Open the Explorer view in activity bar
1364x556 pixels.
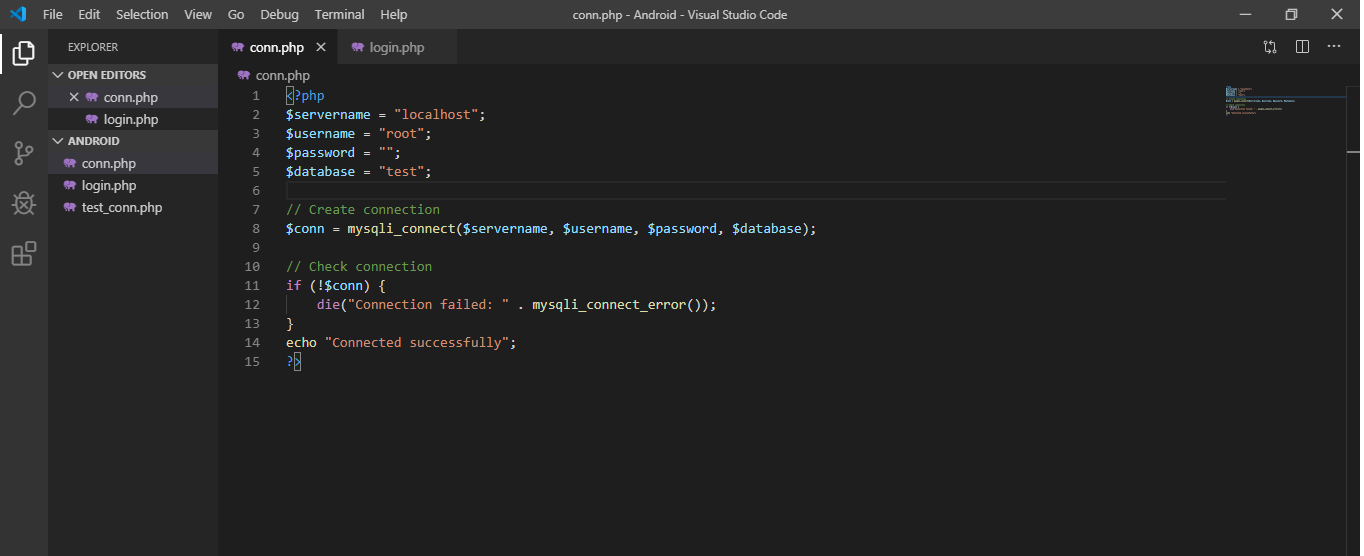(x=24, y=52)
